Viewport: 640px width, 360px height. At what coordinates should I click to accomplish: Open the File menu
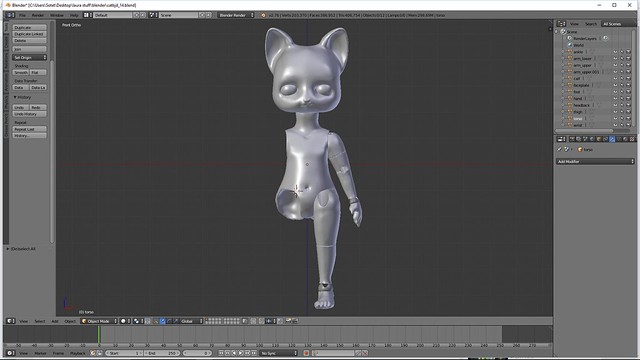pos(22,15)
